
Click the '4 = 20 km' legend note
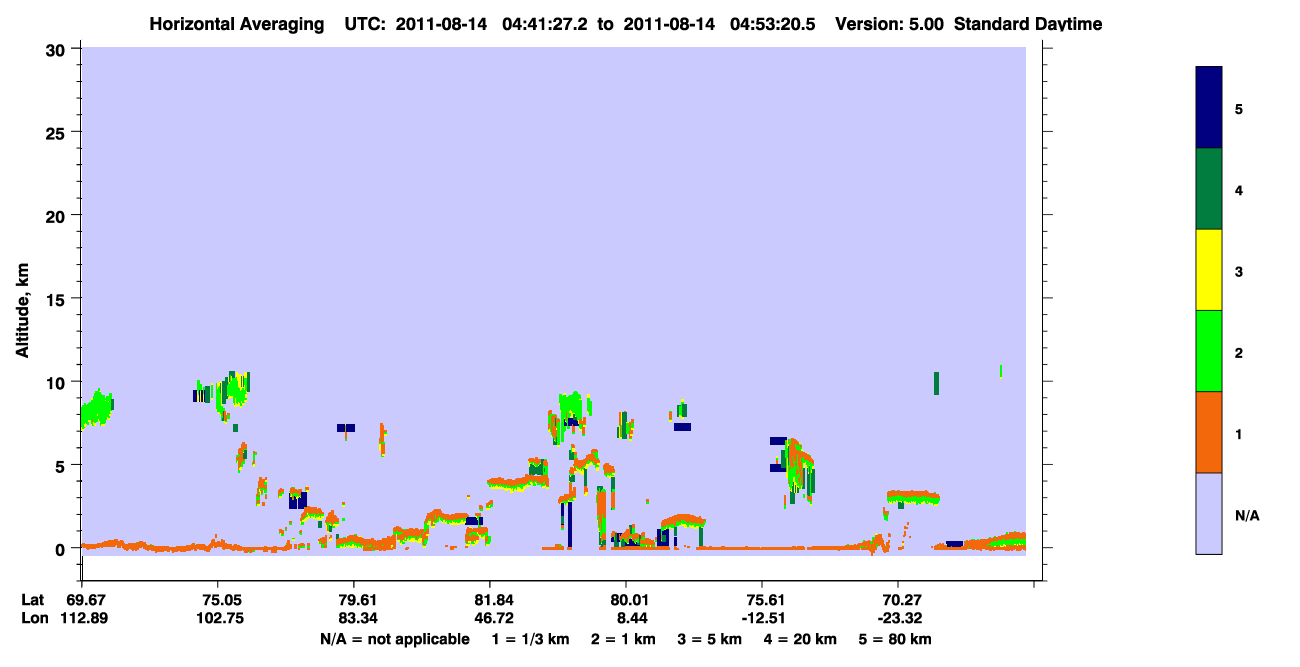coord(801,639)
